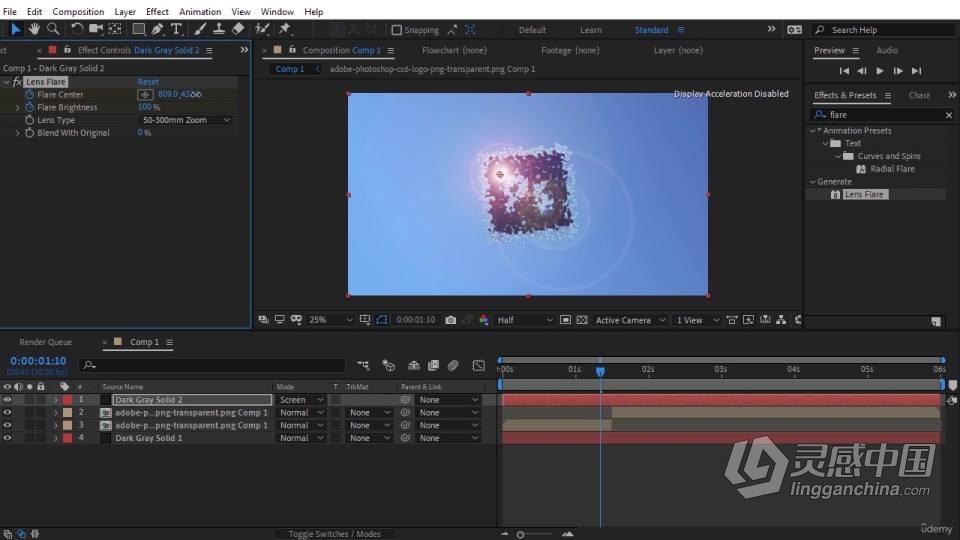Select the Clone Stamp tool
The image size is (960, 540).
(x=219, y=29)
